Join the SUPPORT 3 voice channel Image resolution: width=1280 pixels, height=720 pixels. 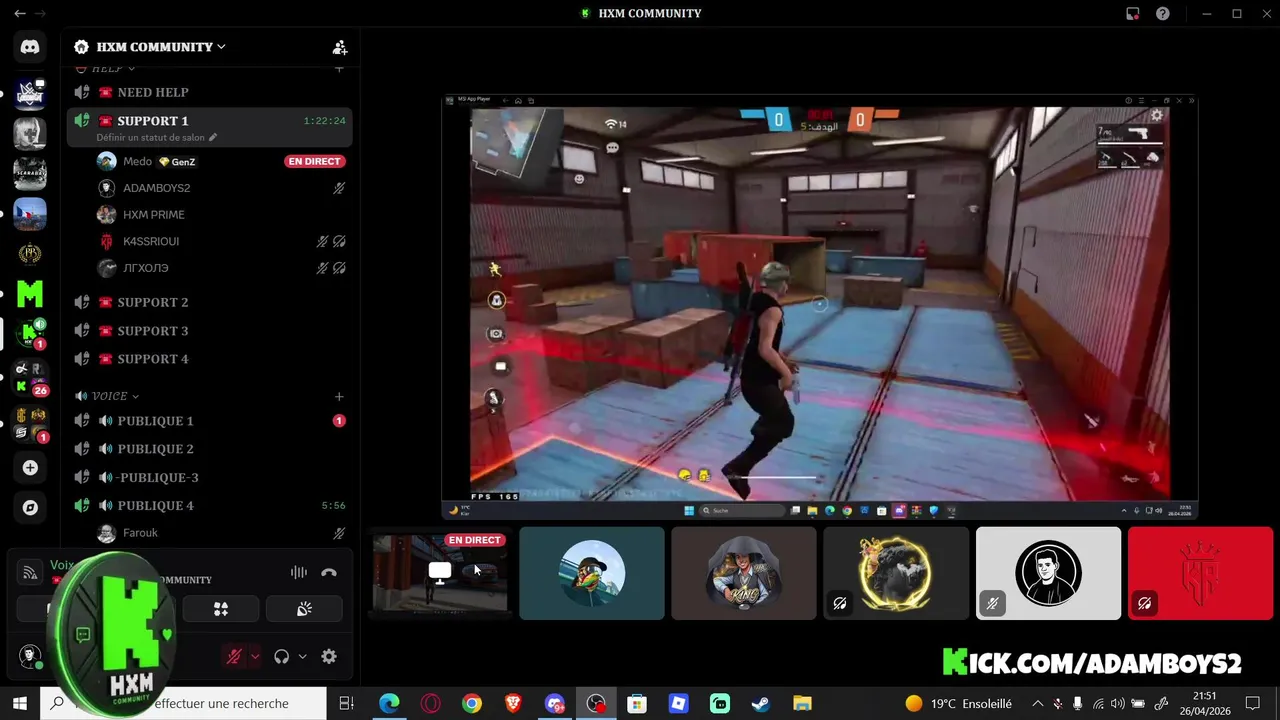click(209, 330)
